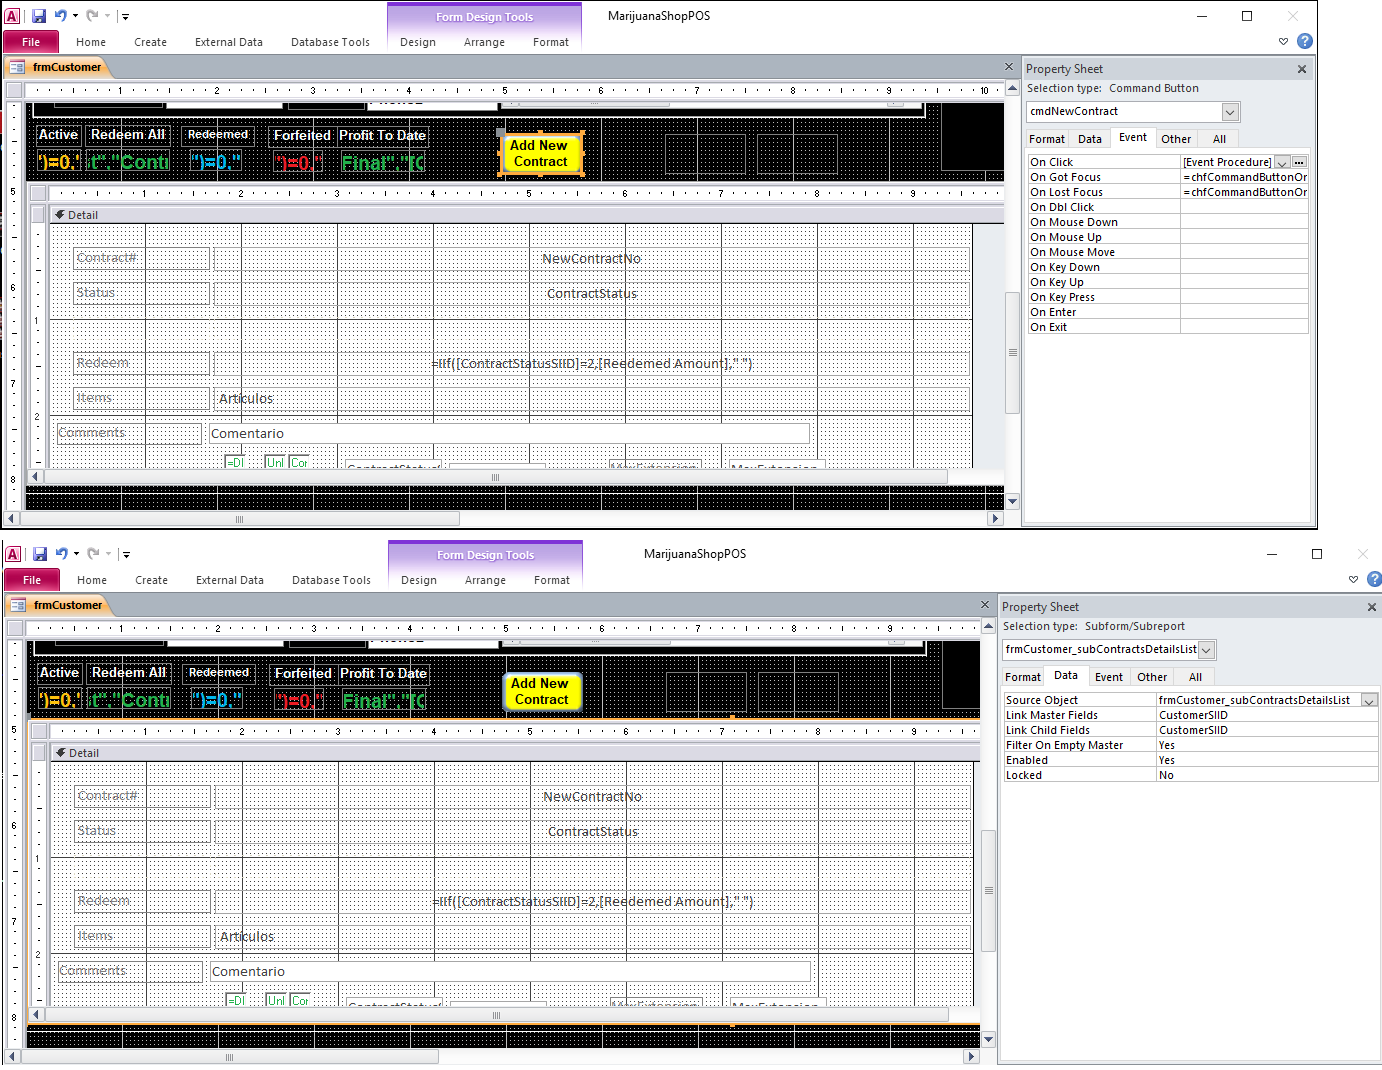Click Undo arrow in lower window toolbar
This screenshot has height=1070, width=1382.
[x=62, y=554]
